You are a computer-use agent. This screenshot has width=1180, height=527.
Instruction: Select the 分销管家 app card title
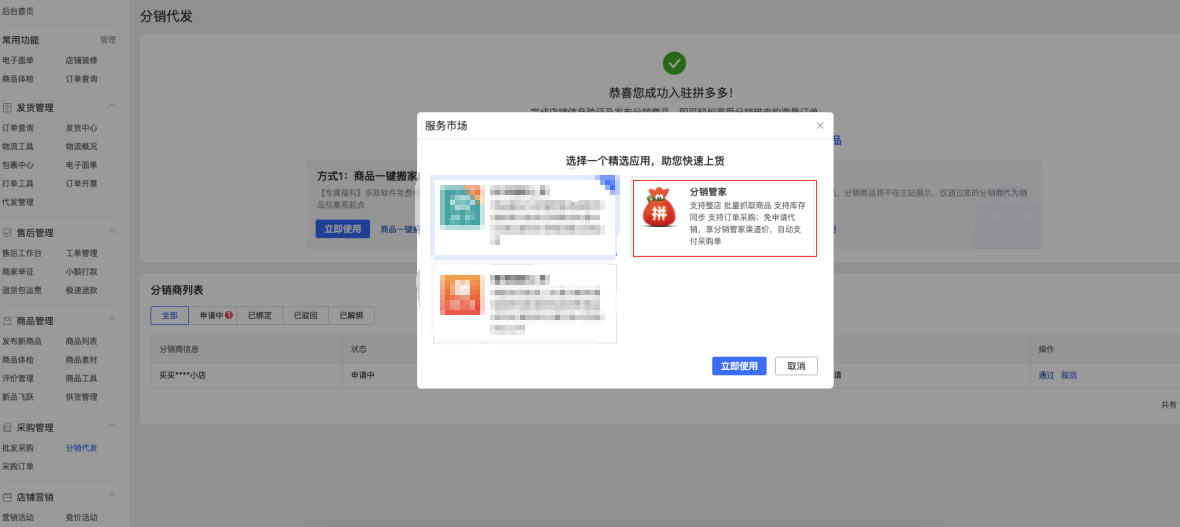707,192
